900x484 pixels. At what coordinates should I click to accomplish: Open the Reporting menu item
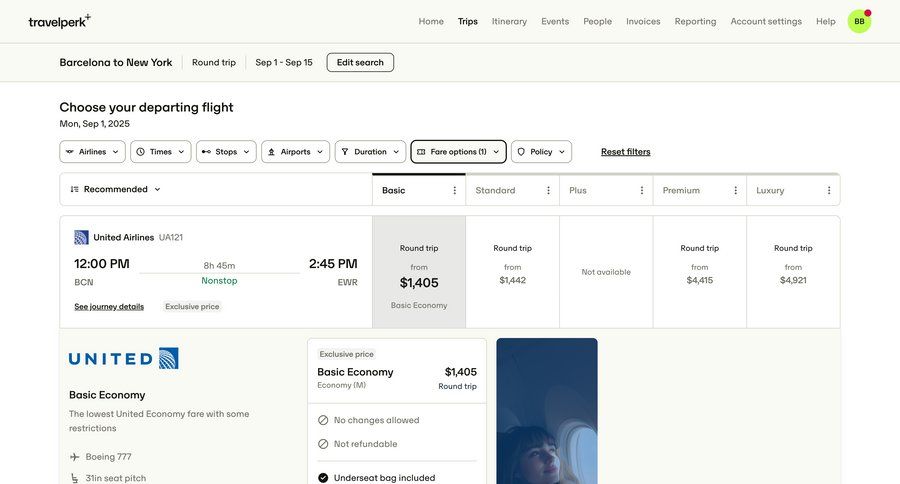pos(695,21)
